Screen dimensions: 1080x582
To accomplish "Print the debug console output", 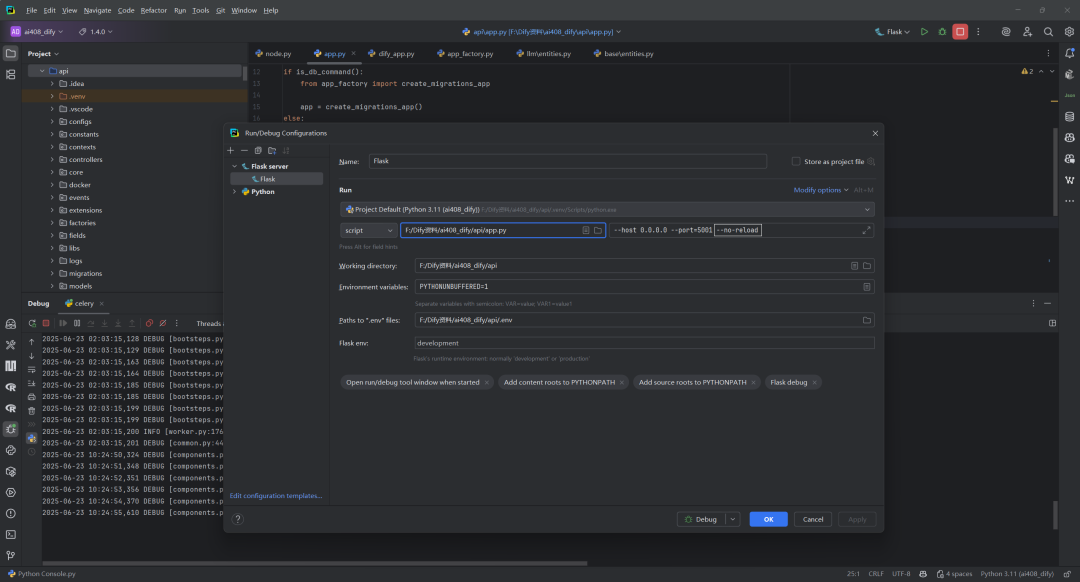I will [x=32, y=397].
